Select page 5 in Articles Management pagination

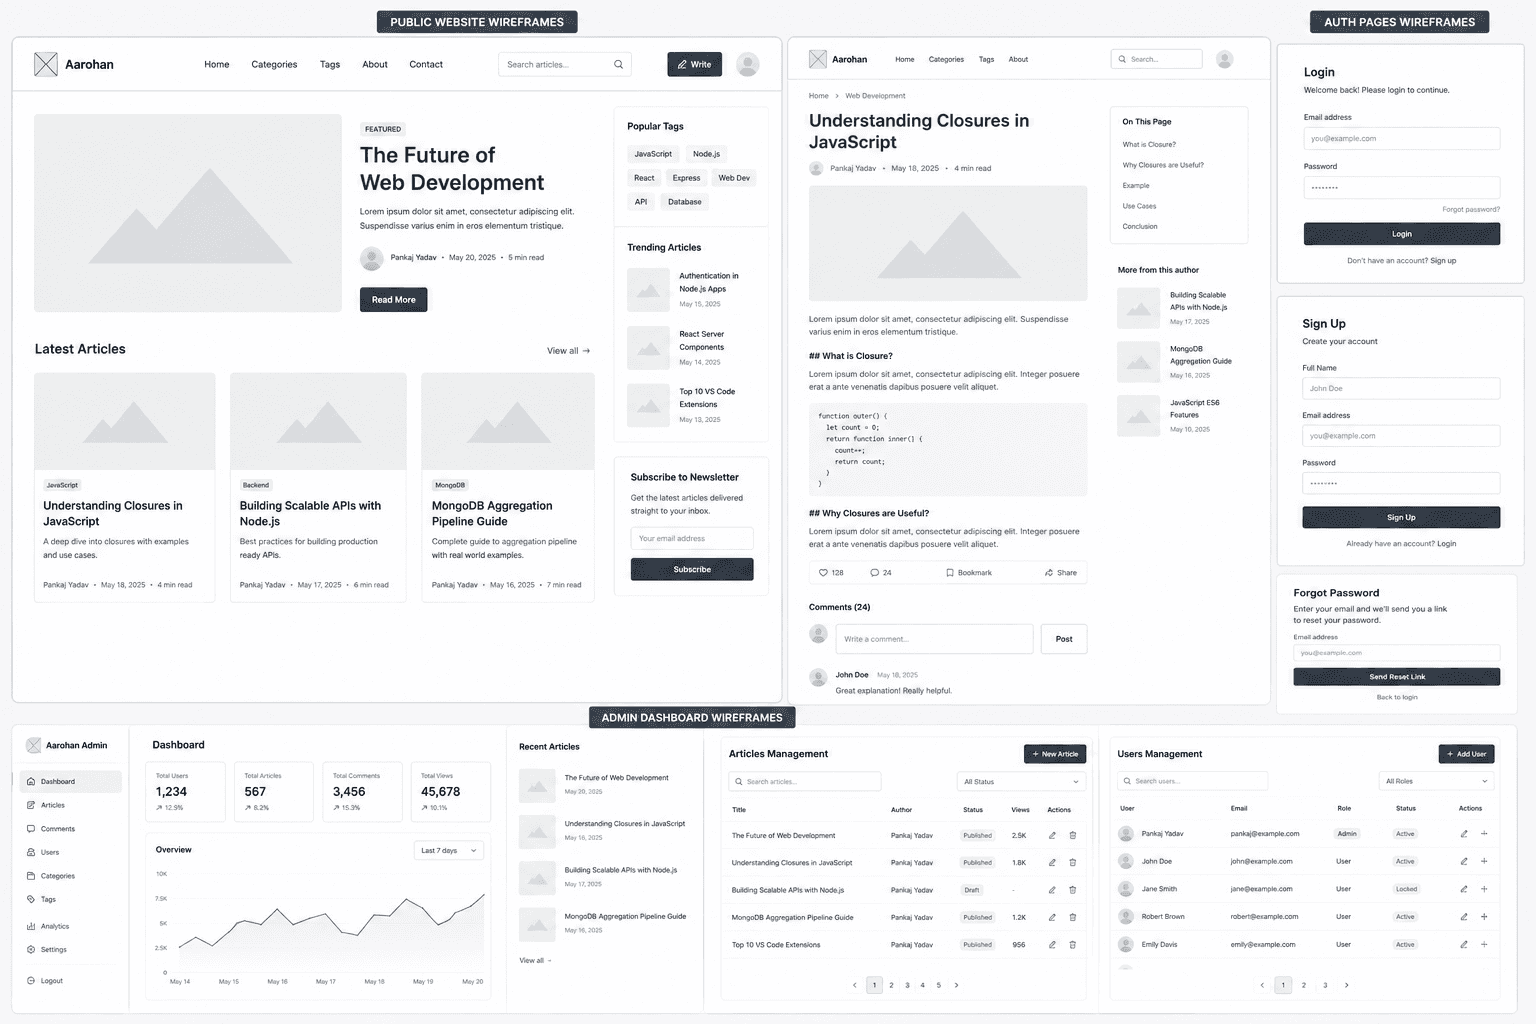(938, 985)
